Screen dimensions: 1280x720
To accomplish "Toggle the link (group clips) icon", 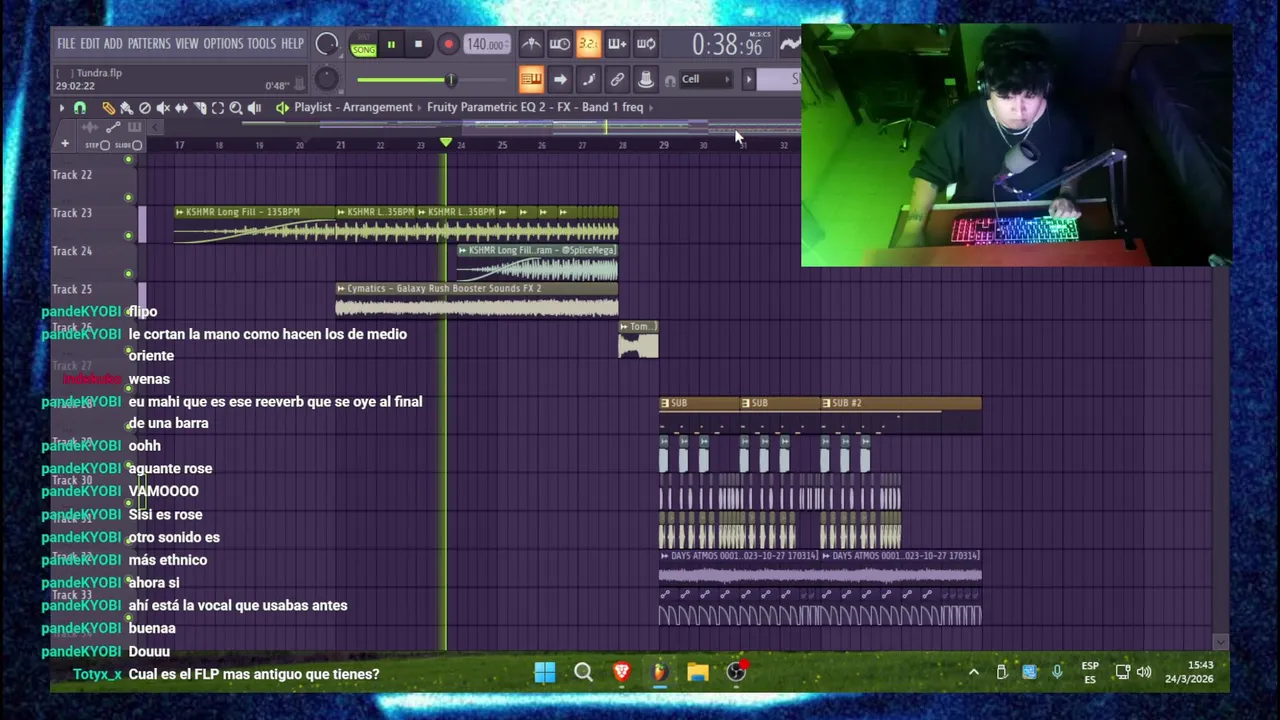I will (617, 80).
